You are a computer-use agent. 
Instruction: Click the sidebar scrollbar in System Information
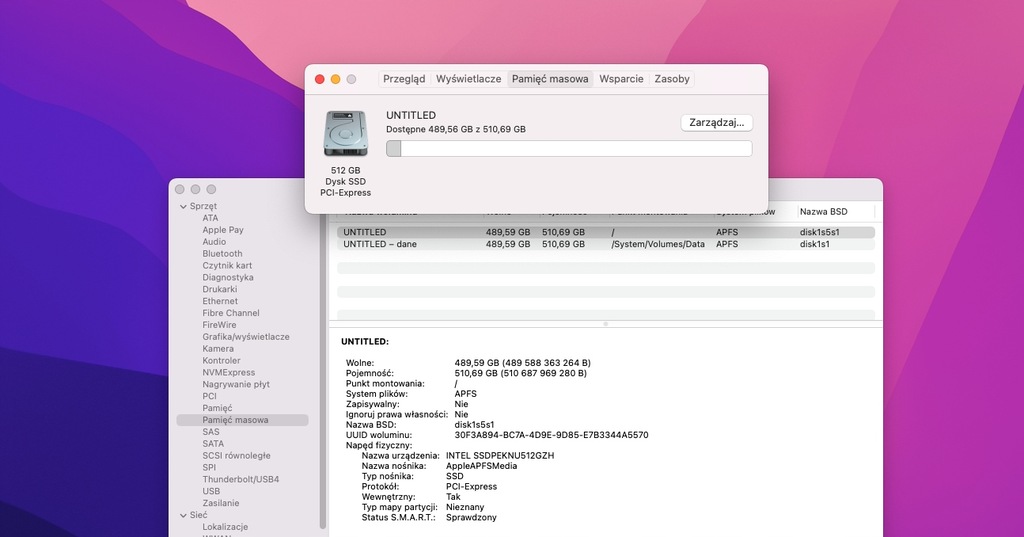(x=322, y=366)
